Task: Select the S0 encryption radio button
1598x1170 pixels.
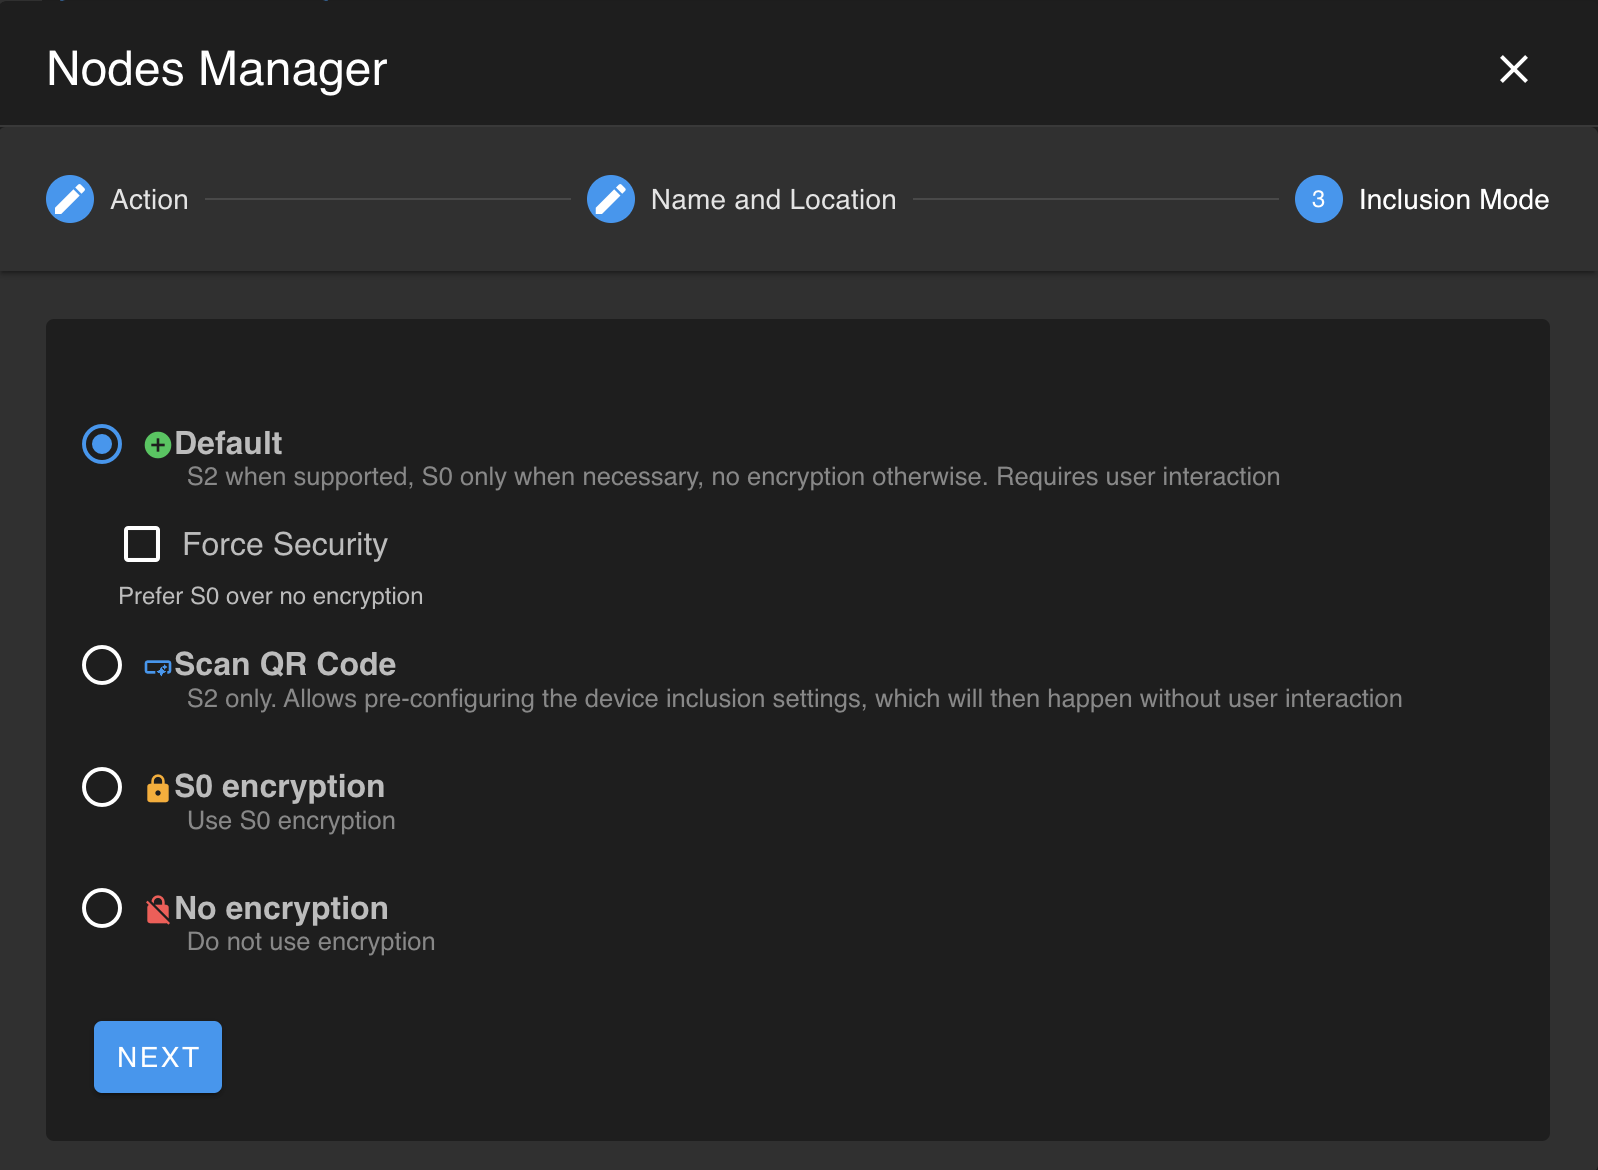Action: pyautogui.click(x=102, y=787)
